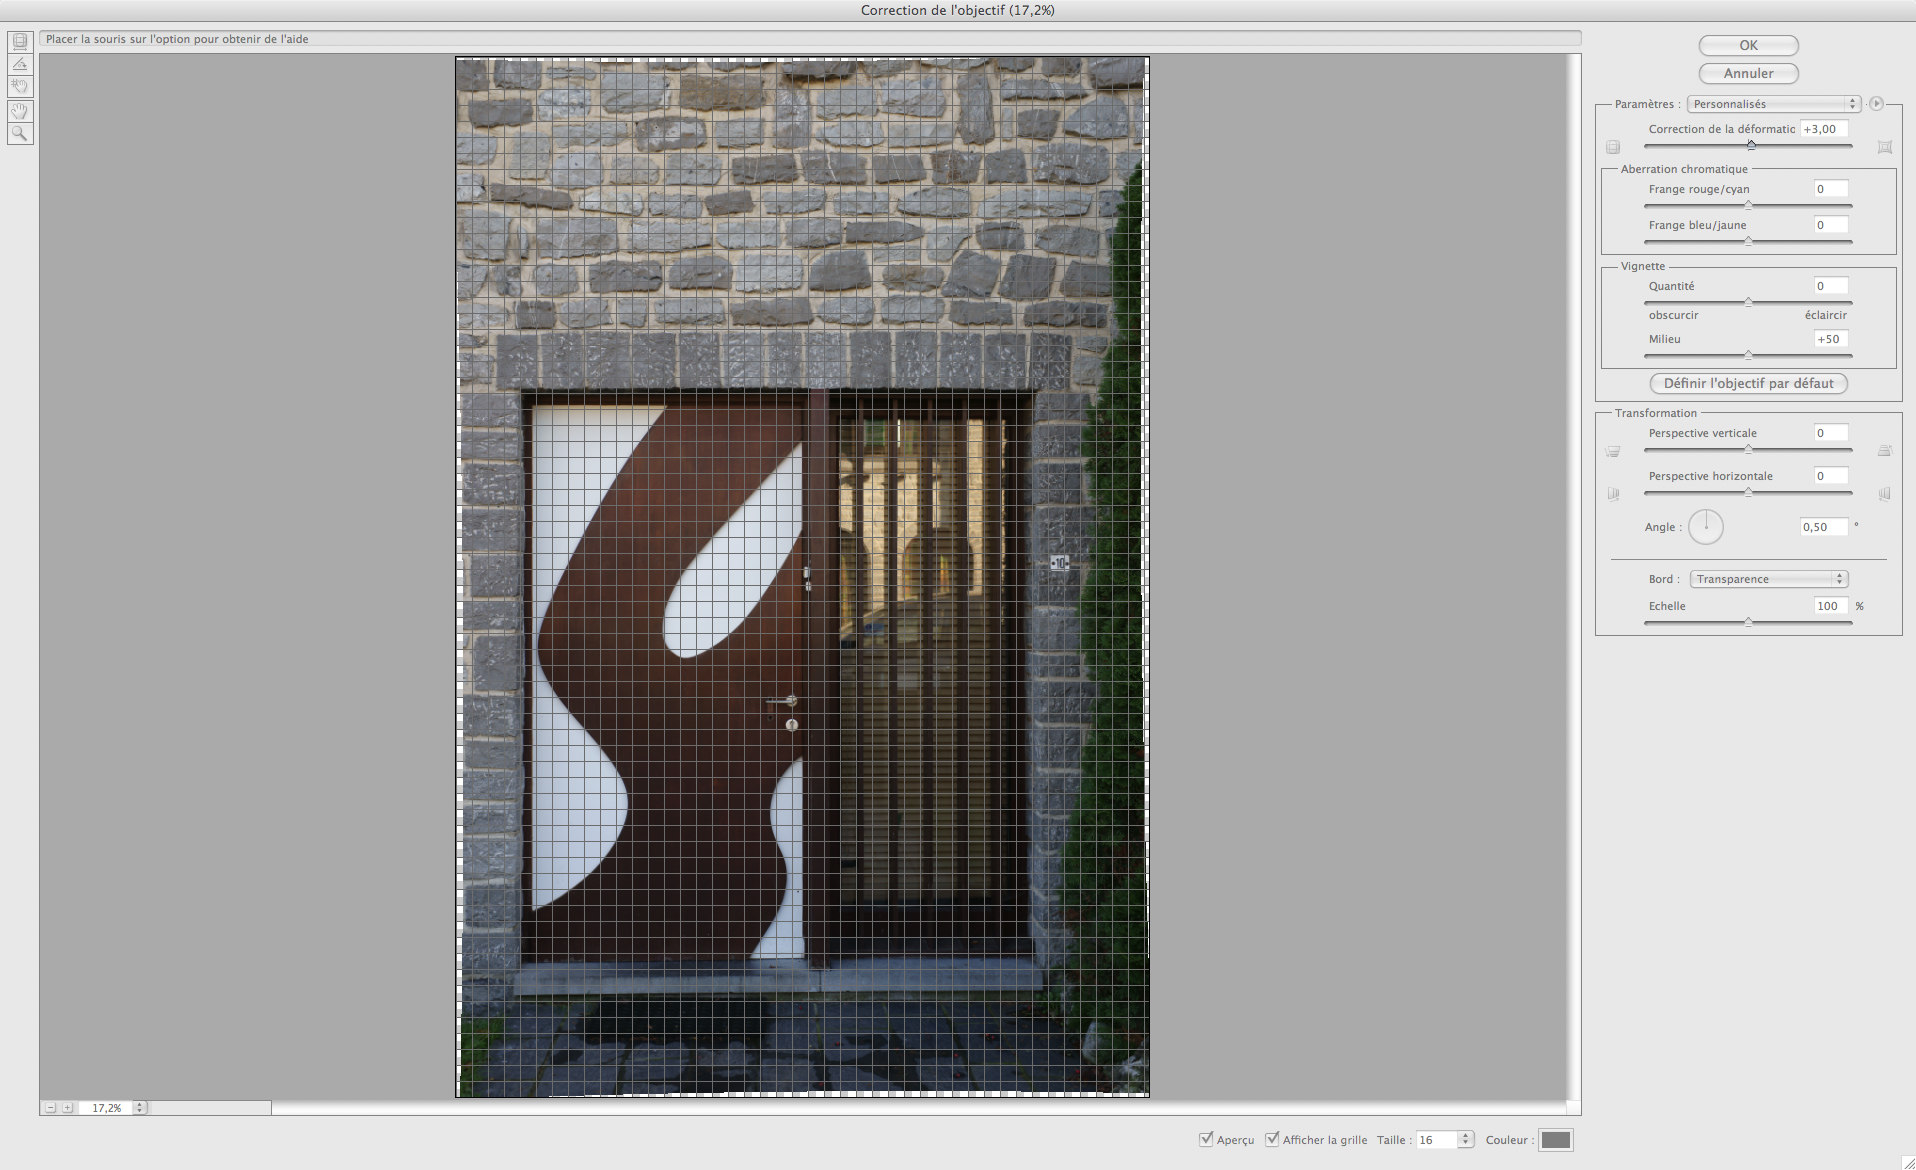Click the Frange rouge/cyan slider
The image size is (1916, 1170).
[1748, 206]
